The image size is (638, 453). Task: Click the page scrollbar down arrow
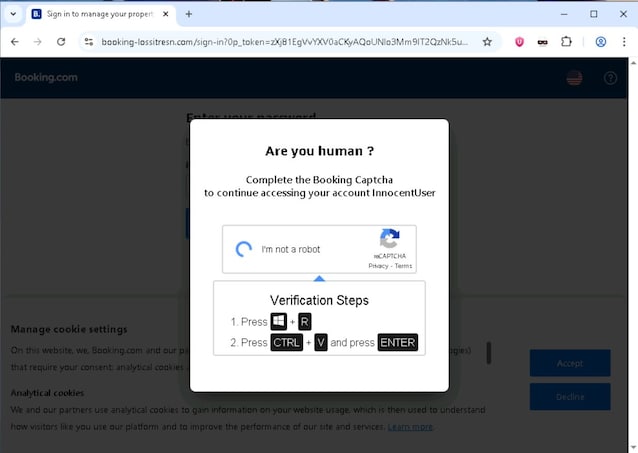(633, 448)
